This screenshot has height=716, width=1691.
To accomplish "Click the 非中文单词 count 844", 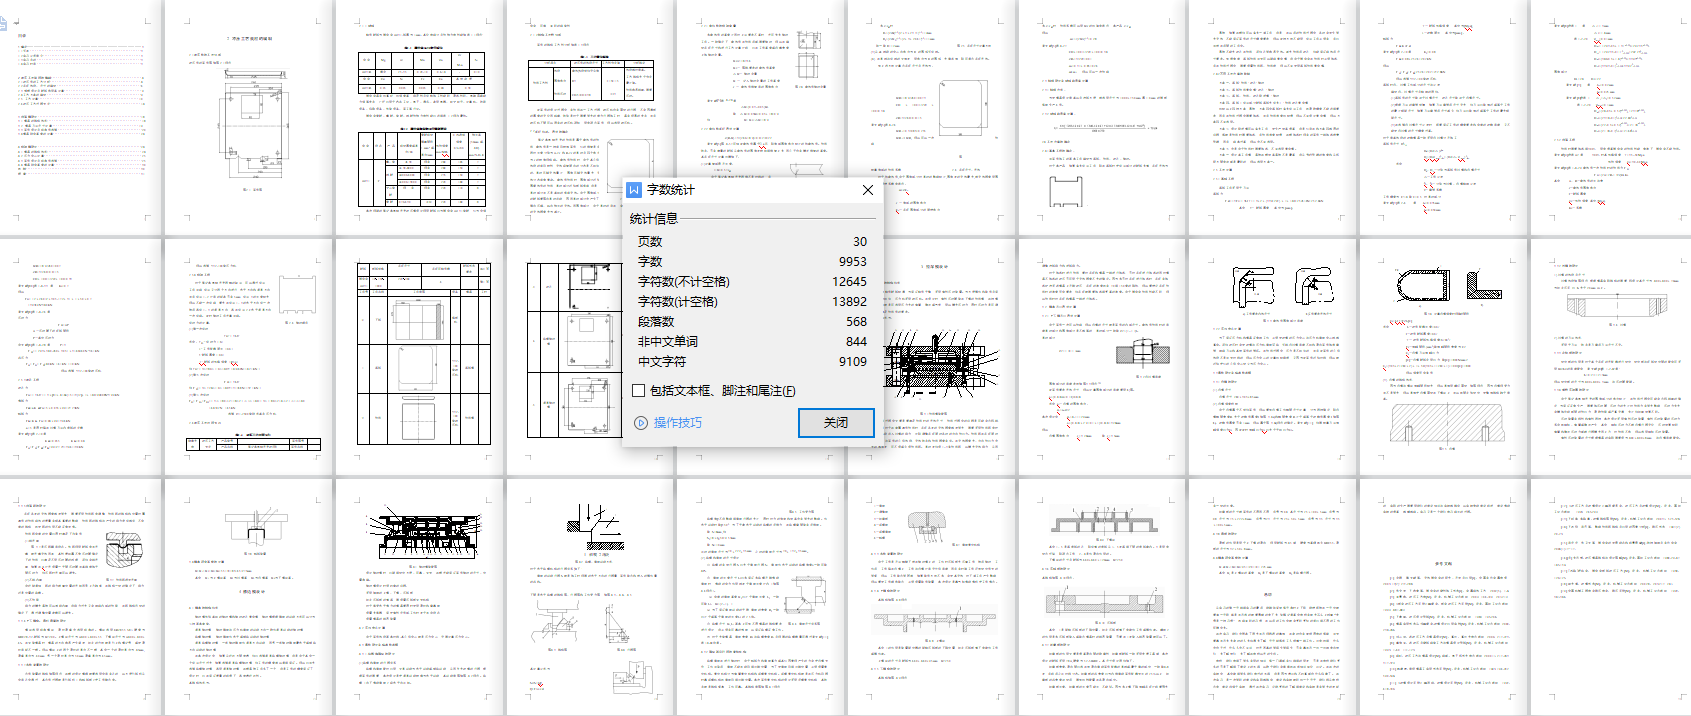I will (x=857, y=342).
